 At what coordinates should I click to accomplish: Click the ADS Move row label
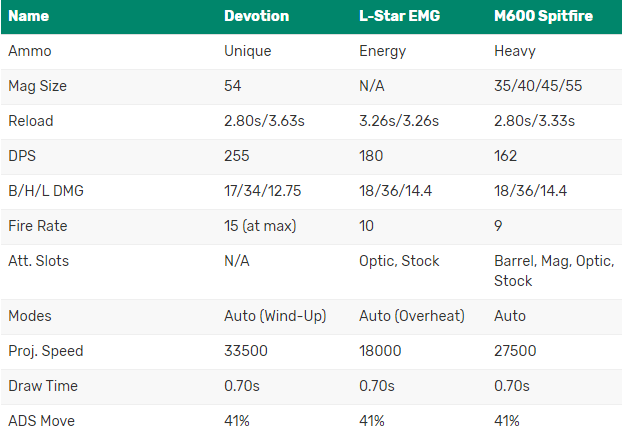coord(41,421)
